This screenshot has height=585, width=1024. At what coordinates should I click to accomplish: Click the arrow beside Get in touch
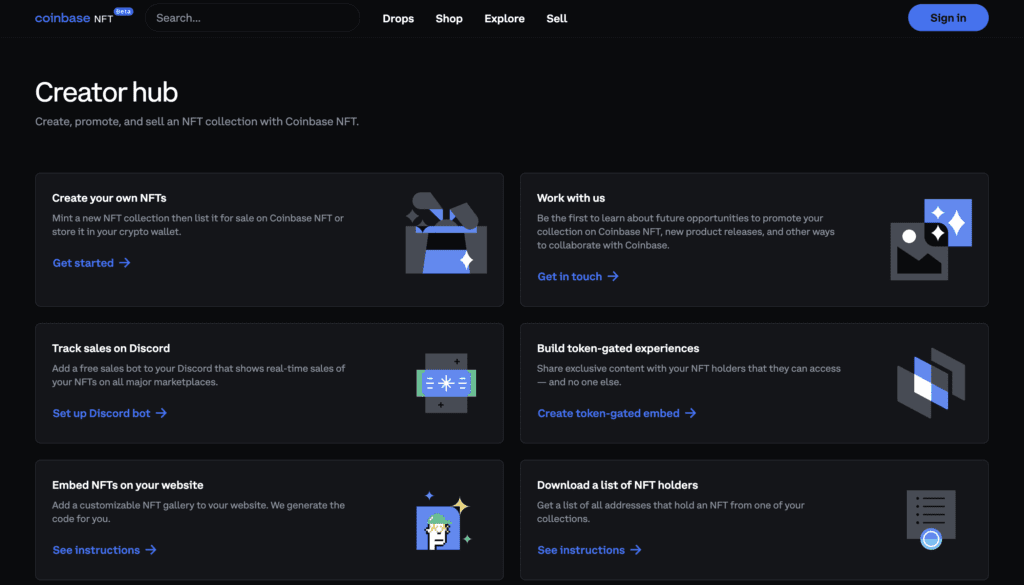[613, 276]
